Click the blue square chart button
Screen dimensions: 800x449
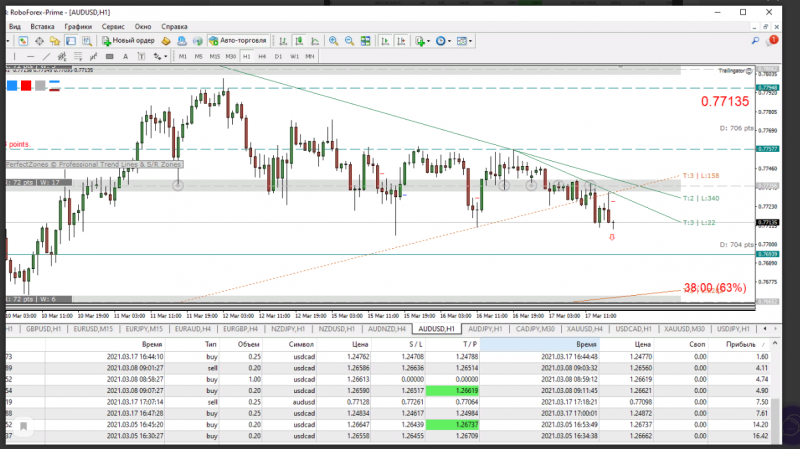point(12,86)
